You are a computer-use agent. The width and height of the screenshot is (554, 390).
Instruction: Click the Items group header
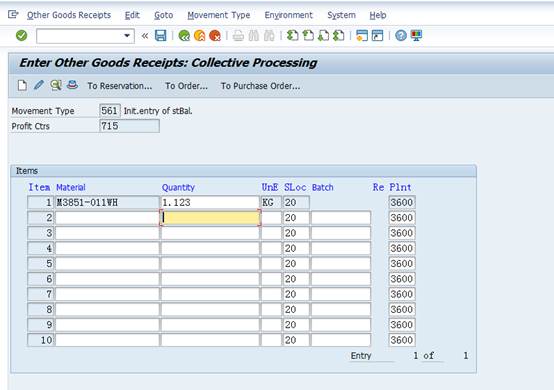pos(27,171)
